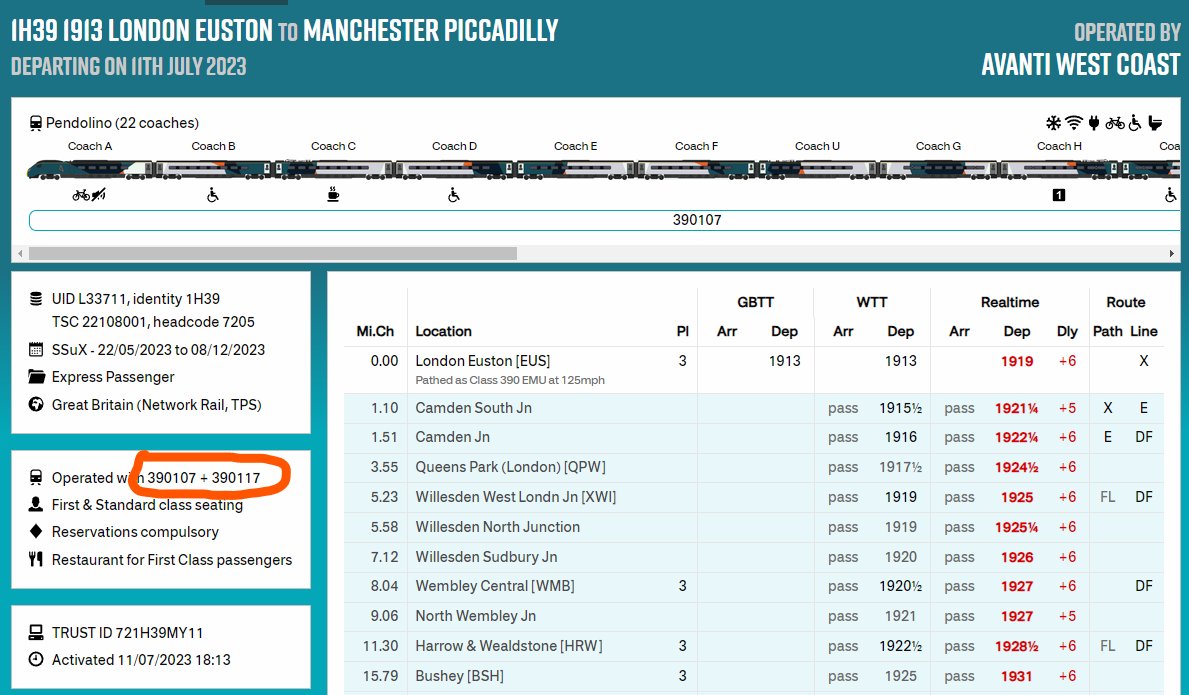Open Camden Jn location

[453, 437]
